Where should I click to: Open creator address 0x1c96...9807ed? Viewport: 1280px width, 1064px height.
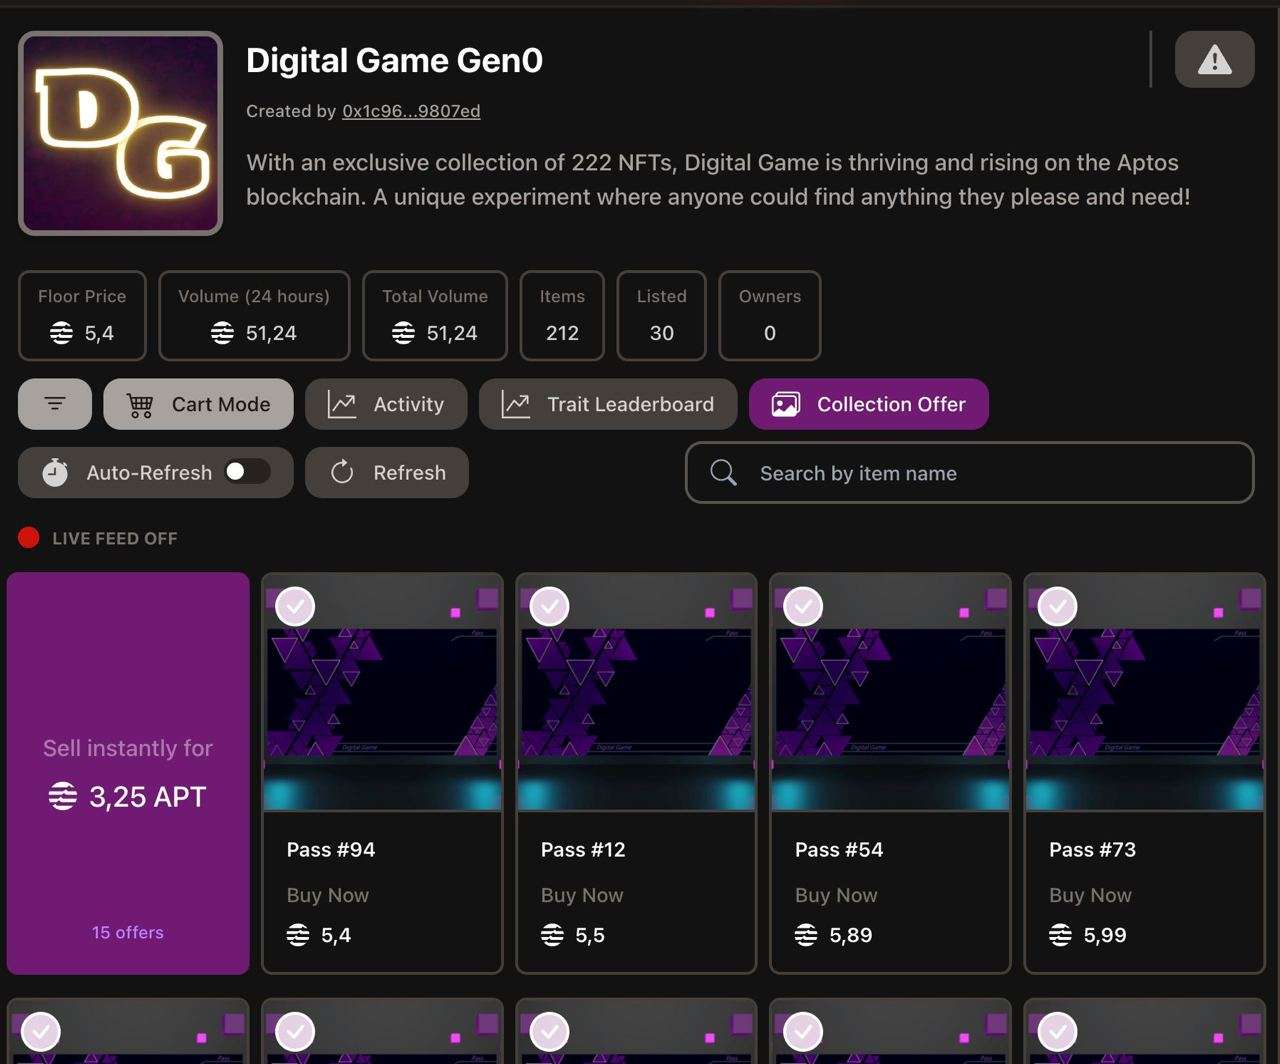[411, 111]
